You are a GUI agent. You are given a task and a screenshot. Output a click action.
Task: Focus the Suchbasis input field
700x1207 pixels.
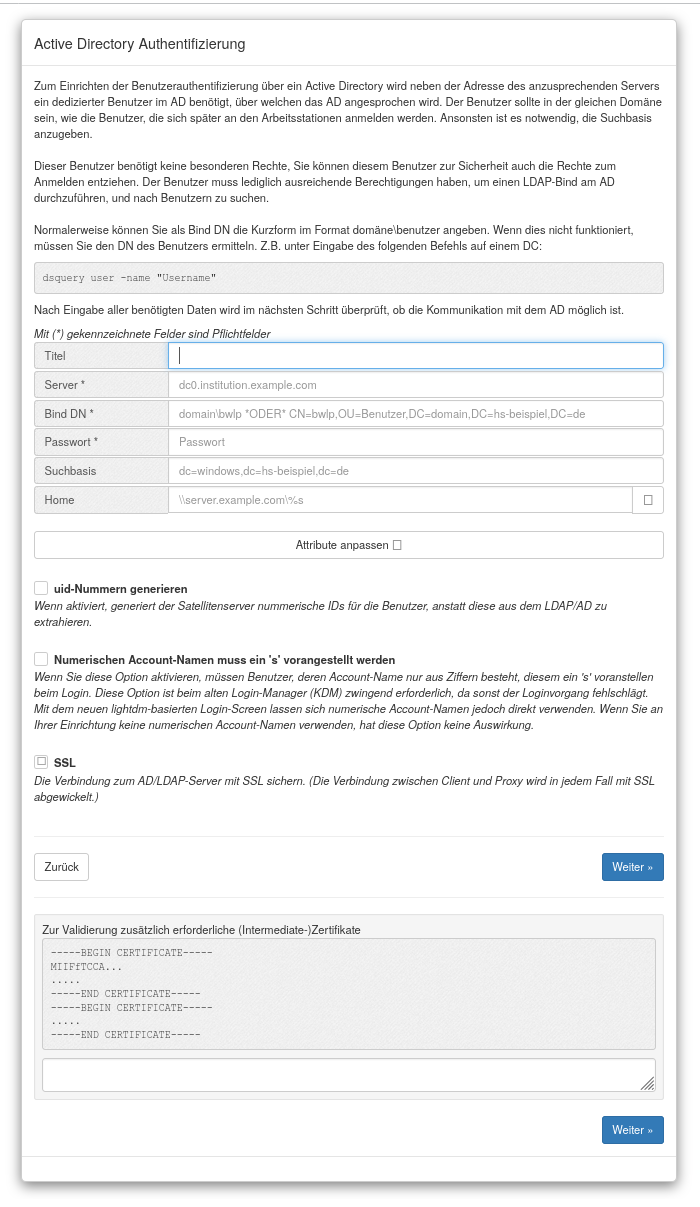(415, 471)
